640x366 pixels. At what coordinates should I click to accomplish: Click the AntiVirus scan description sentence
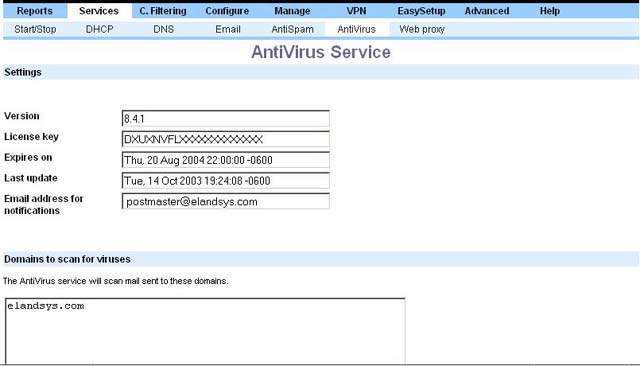[x=116, y=281]
